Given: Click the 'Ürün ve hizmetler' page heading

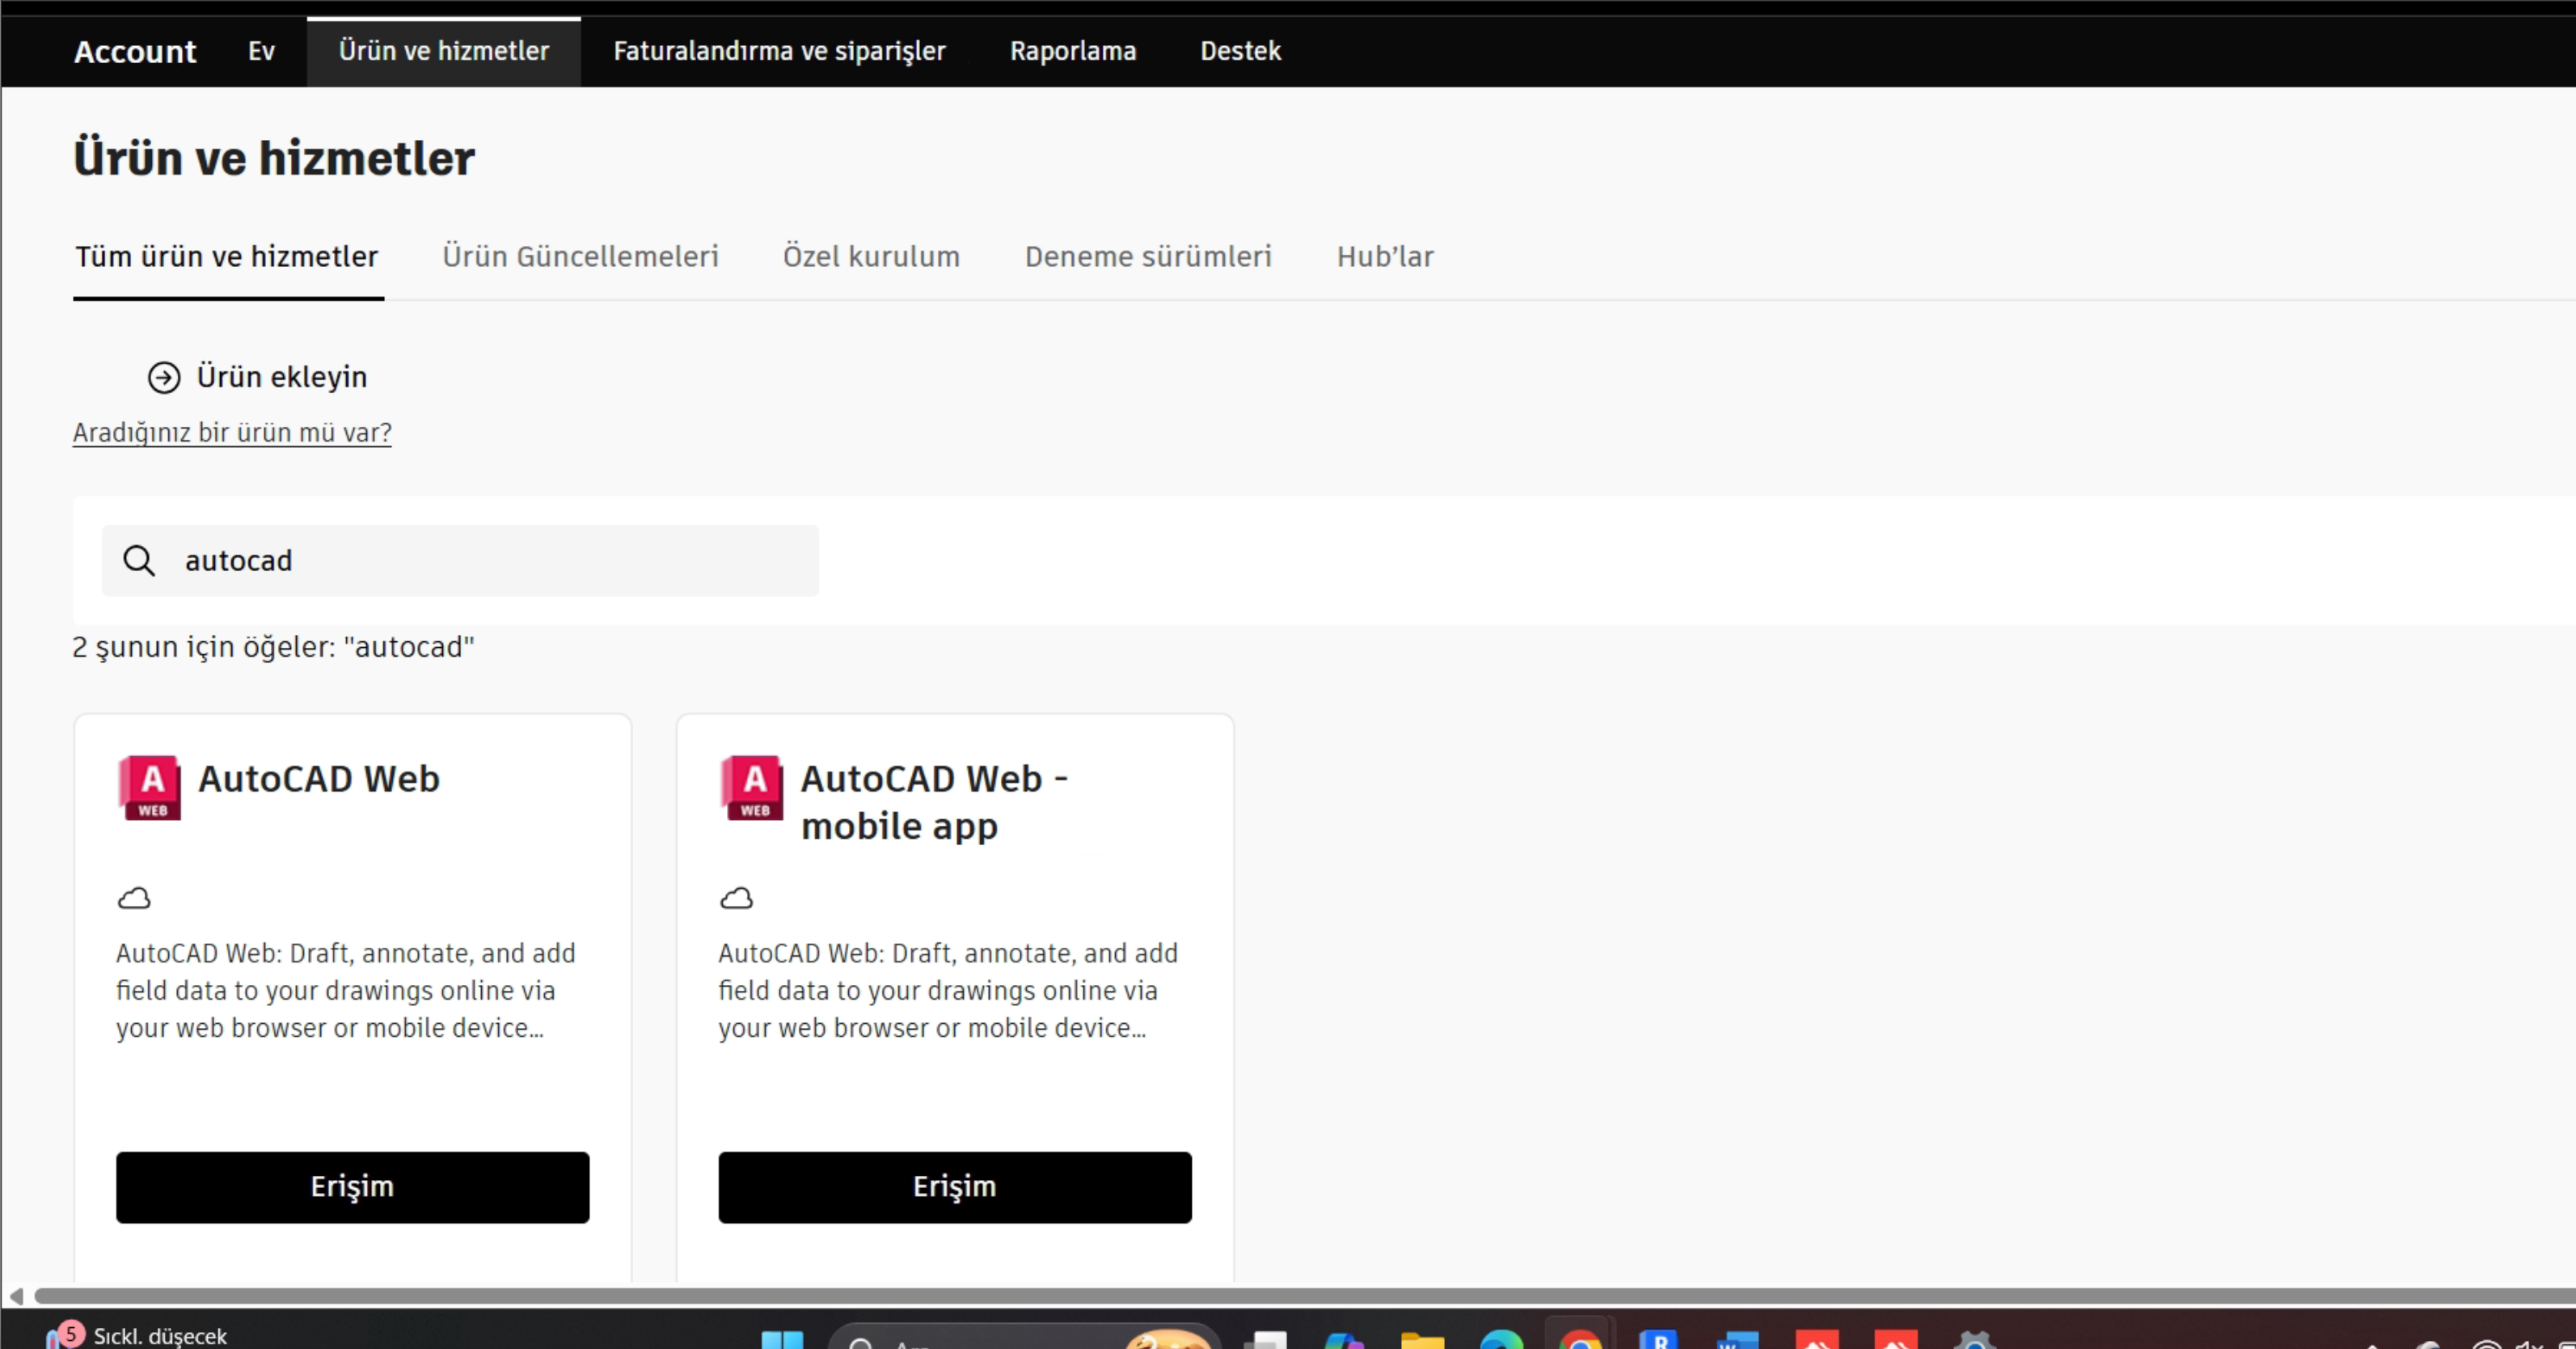Looking at the screenshot, I should tap(274, 158).
